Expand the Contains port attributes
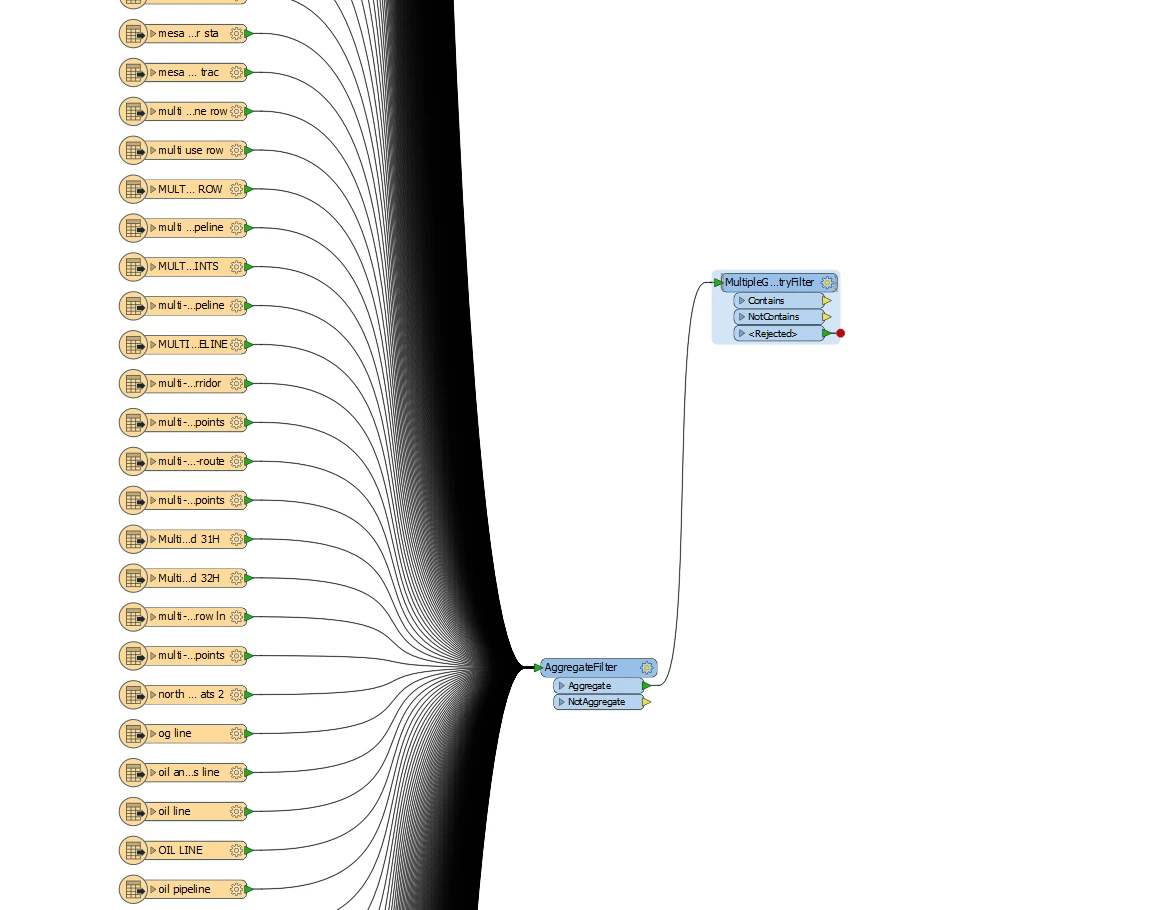Viewport: 1155px width, 910px height. 742,301
